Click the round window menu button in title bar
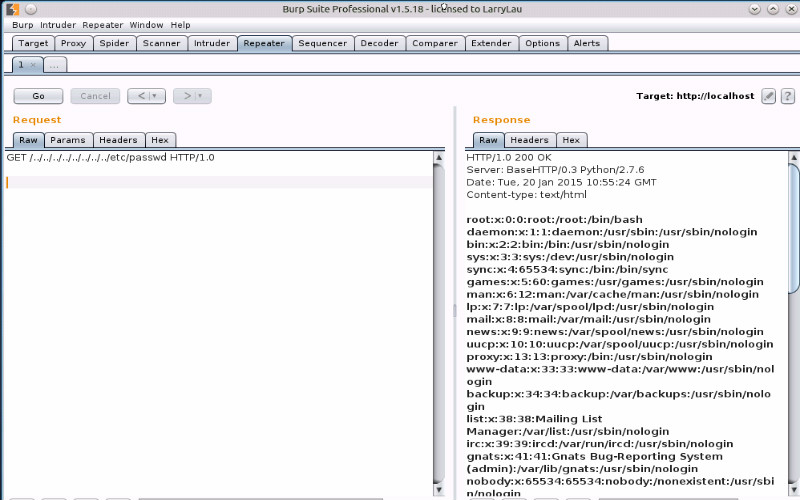The width and height of the screenshot is (800, 500). coord(31,9)
